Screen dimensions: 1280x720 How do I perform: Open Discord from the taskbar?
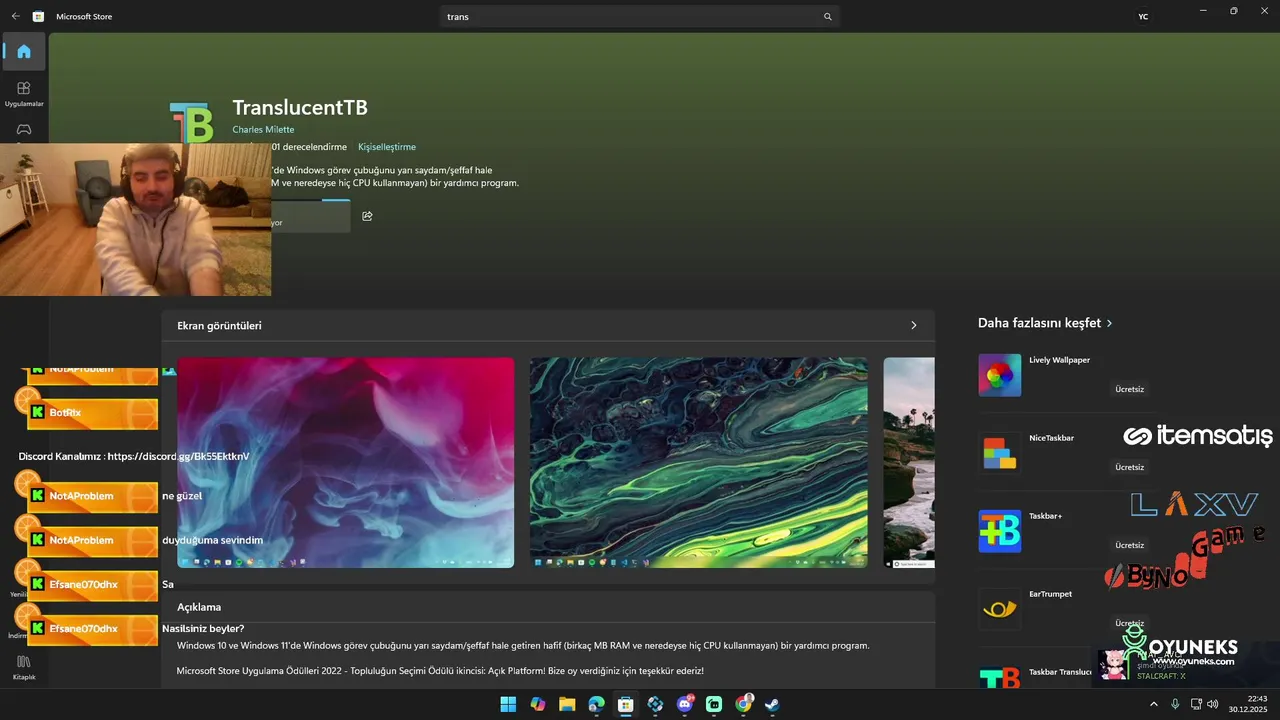click(x=685, y=704)
